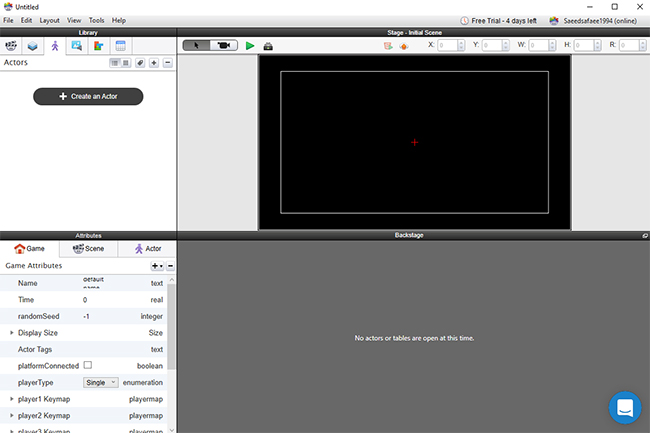650x433 pixels.
Task: Click the orange eye preview icon
Action: coord(403,46)
